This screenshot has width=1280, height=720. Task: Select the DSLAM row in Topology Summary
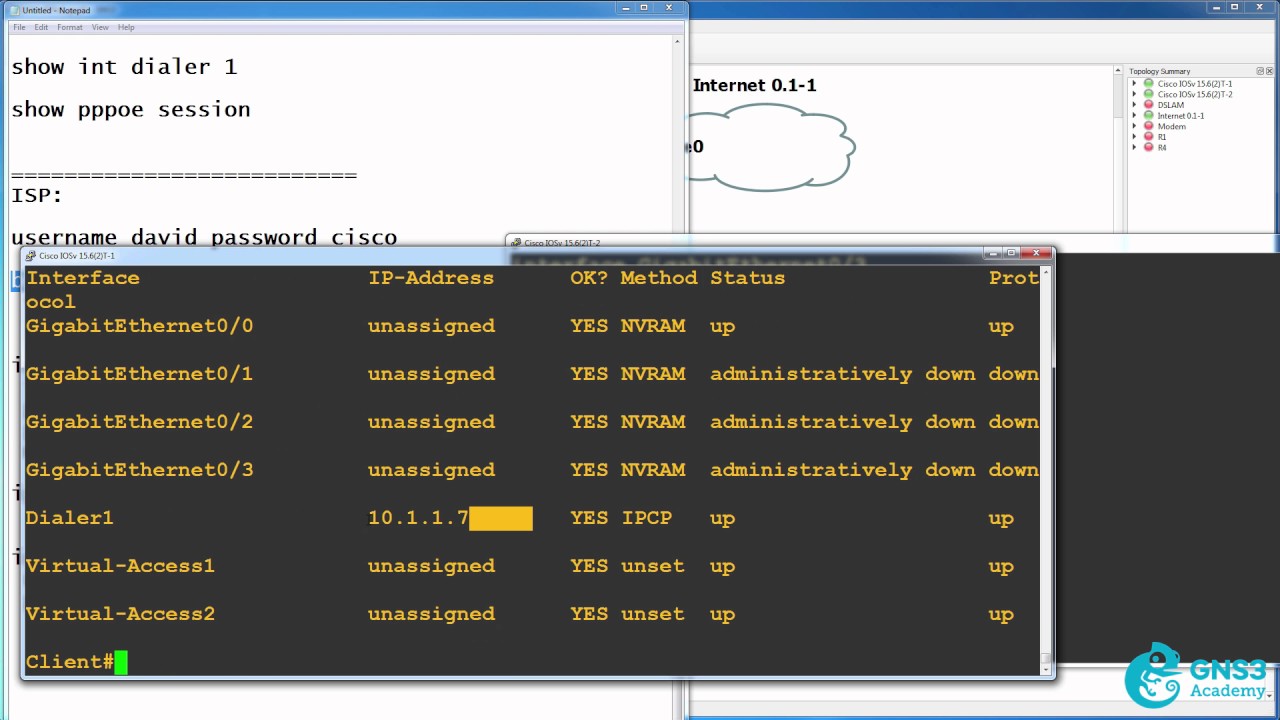click(1170, 105)
